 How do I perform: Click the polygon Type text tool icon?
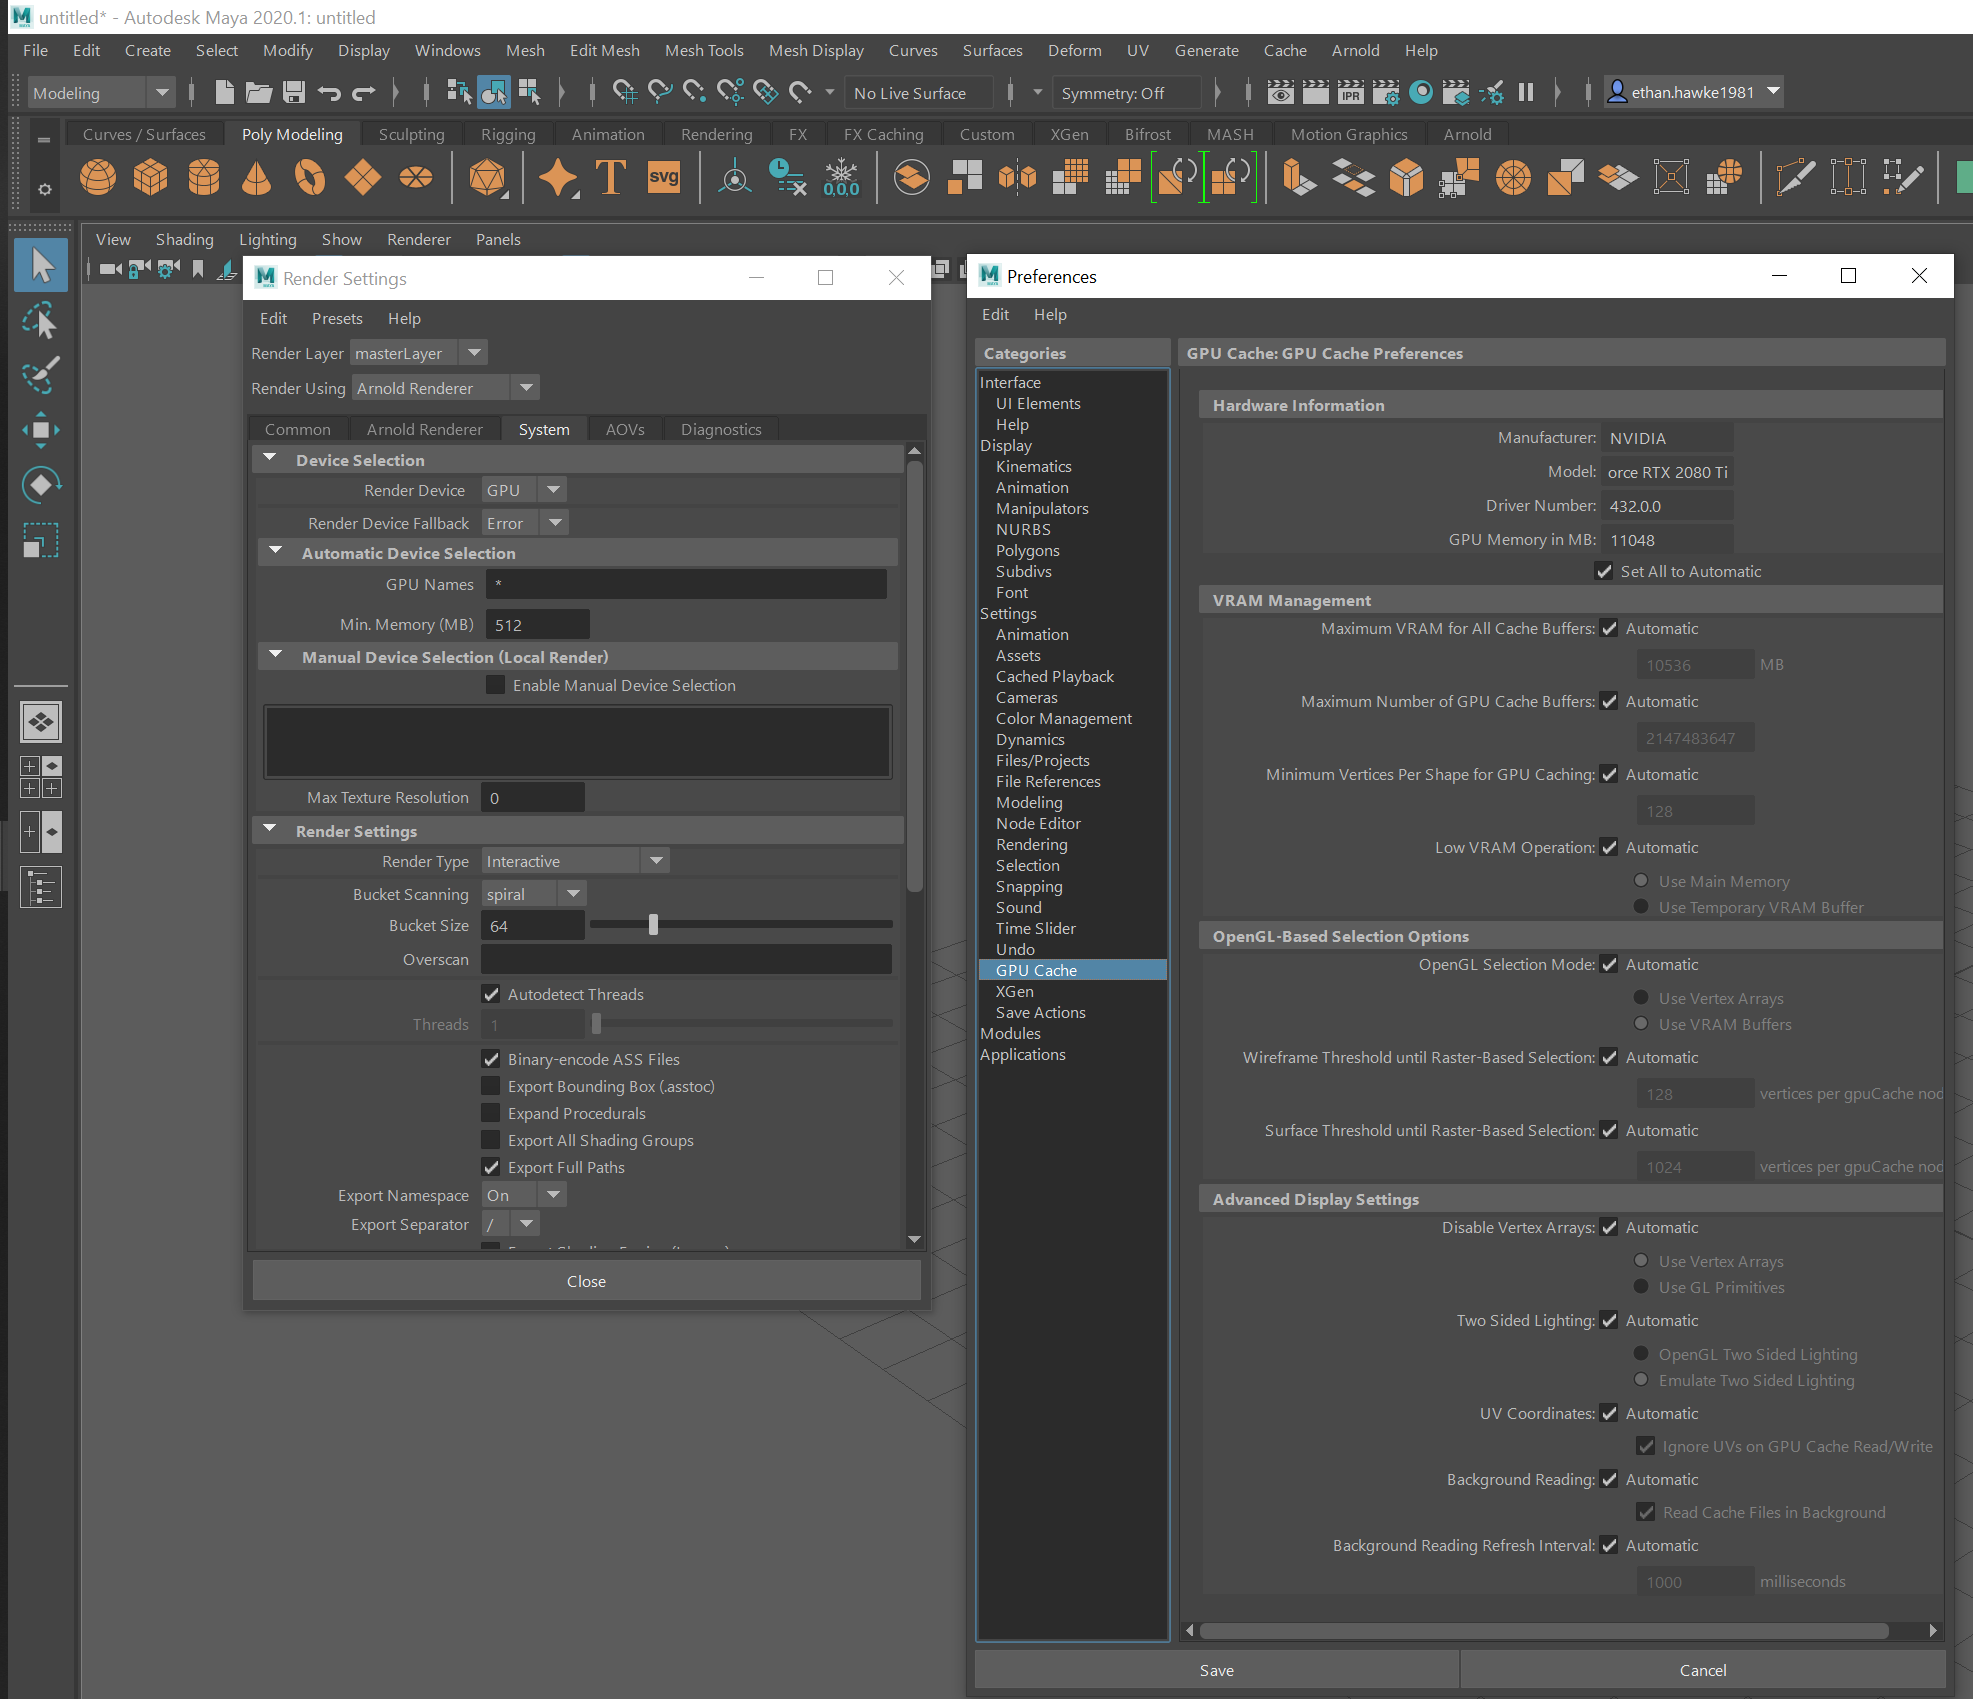point(610,178)
